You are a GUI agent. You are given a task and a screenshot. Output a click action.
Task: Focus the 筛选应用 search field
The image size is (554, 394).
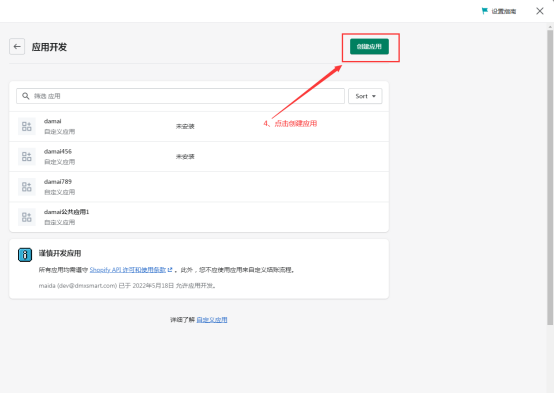pos(180,96)
